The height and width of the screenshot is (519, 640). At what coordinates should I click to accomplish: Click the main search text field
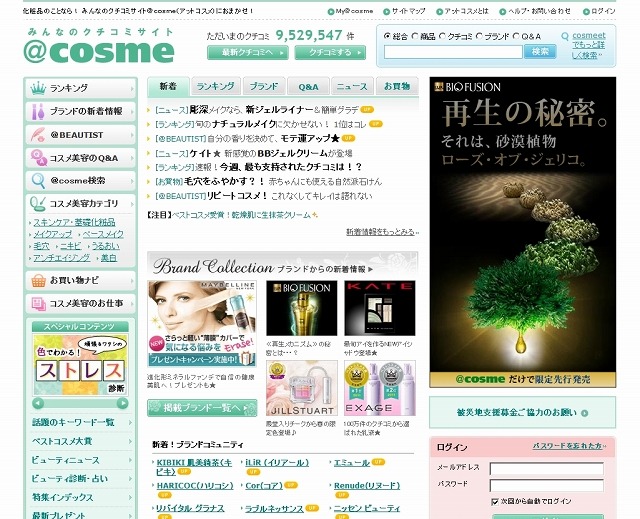(x=453, y=52)
